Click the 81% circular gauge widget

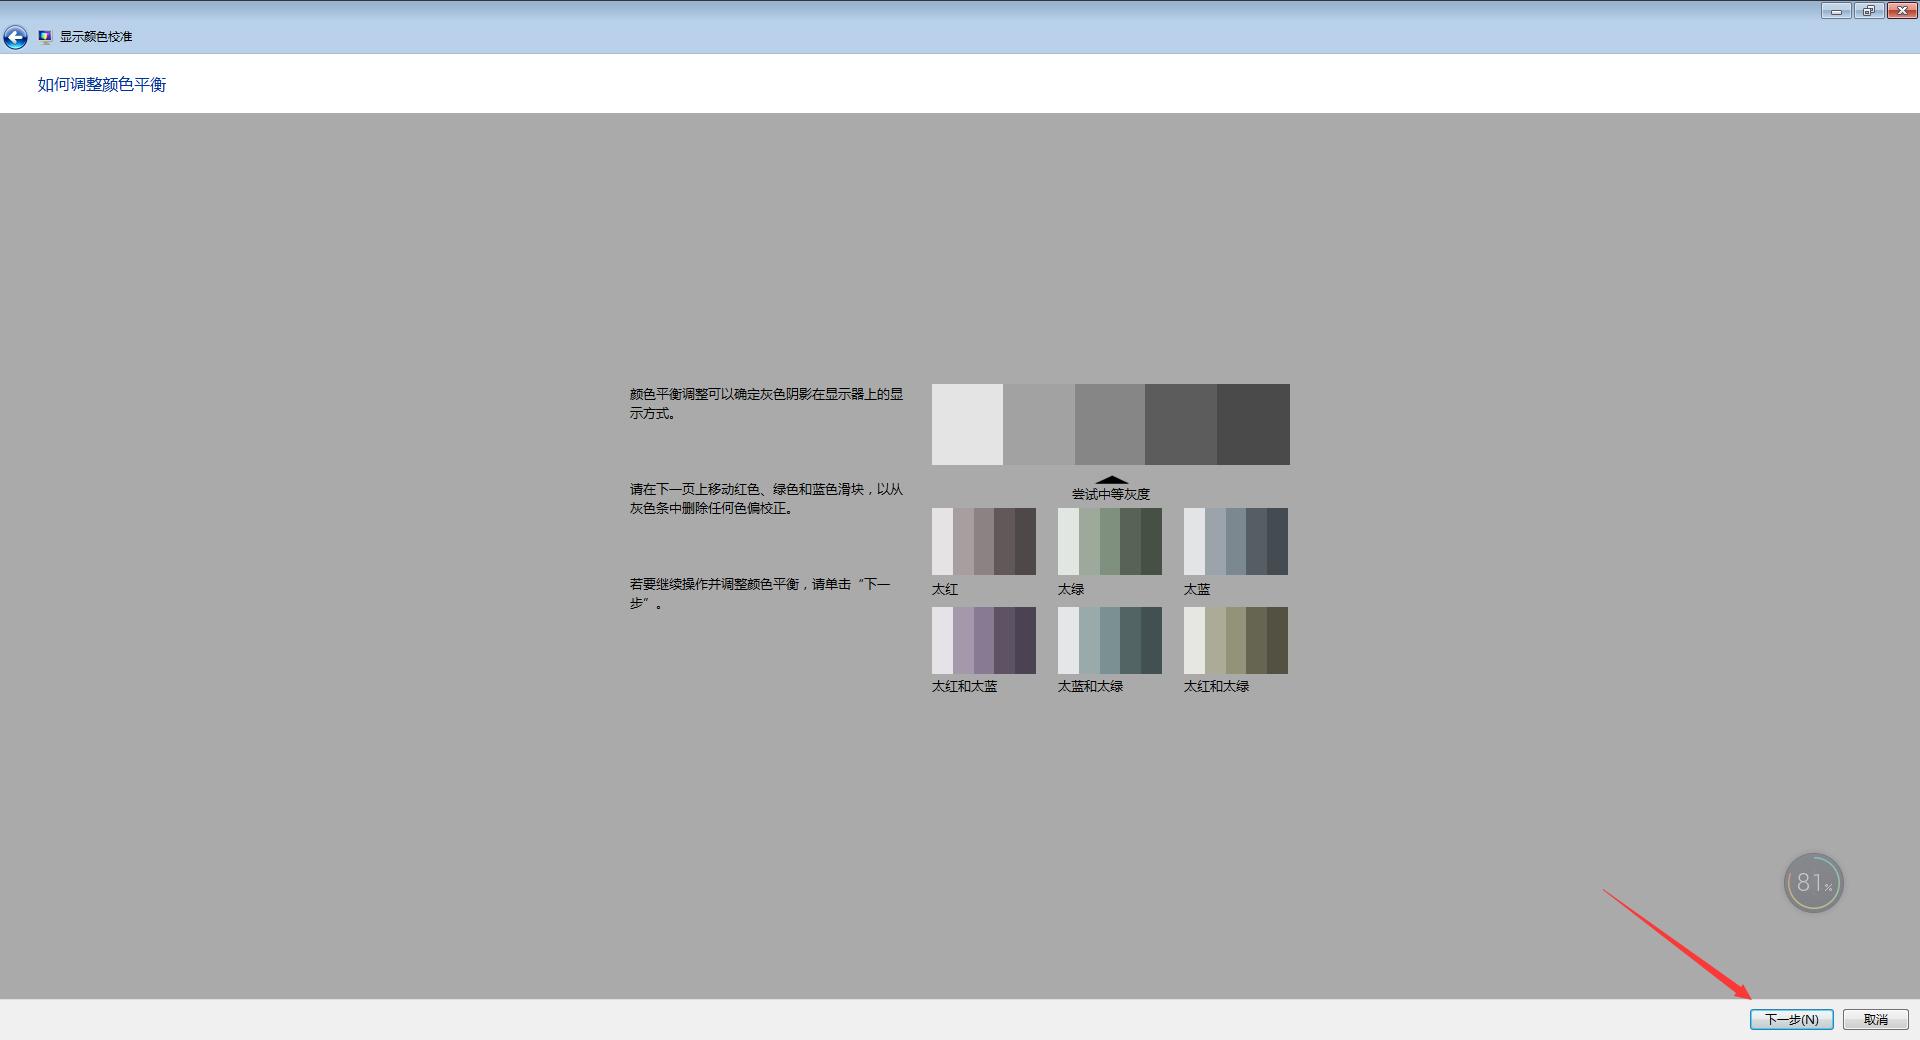coord(1813,882)
